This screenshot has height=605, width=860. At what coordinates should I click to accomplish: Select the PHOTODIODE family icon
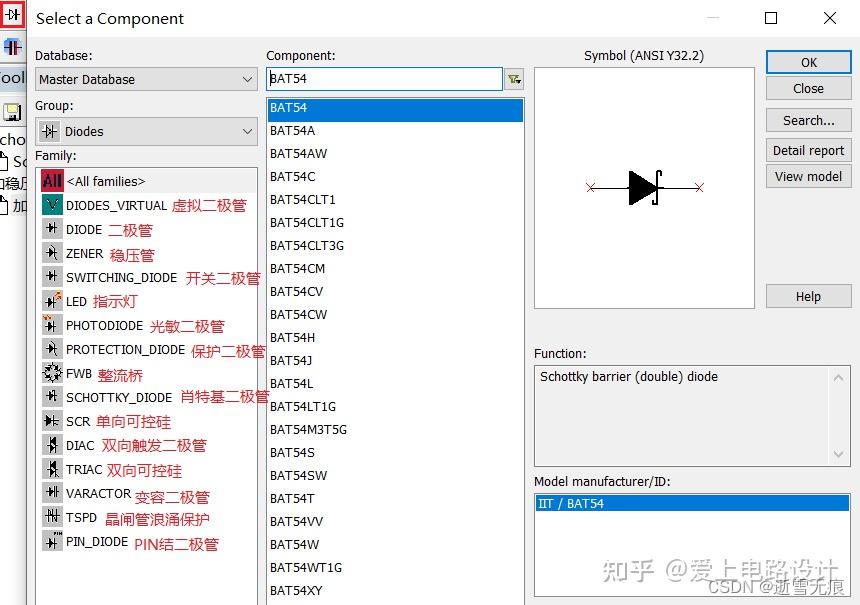[52, 325]
